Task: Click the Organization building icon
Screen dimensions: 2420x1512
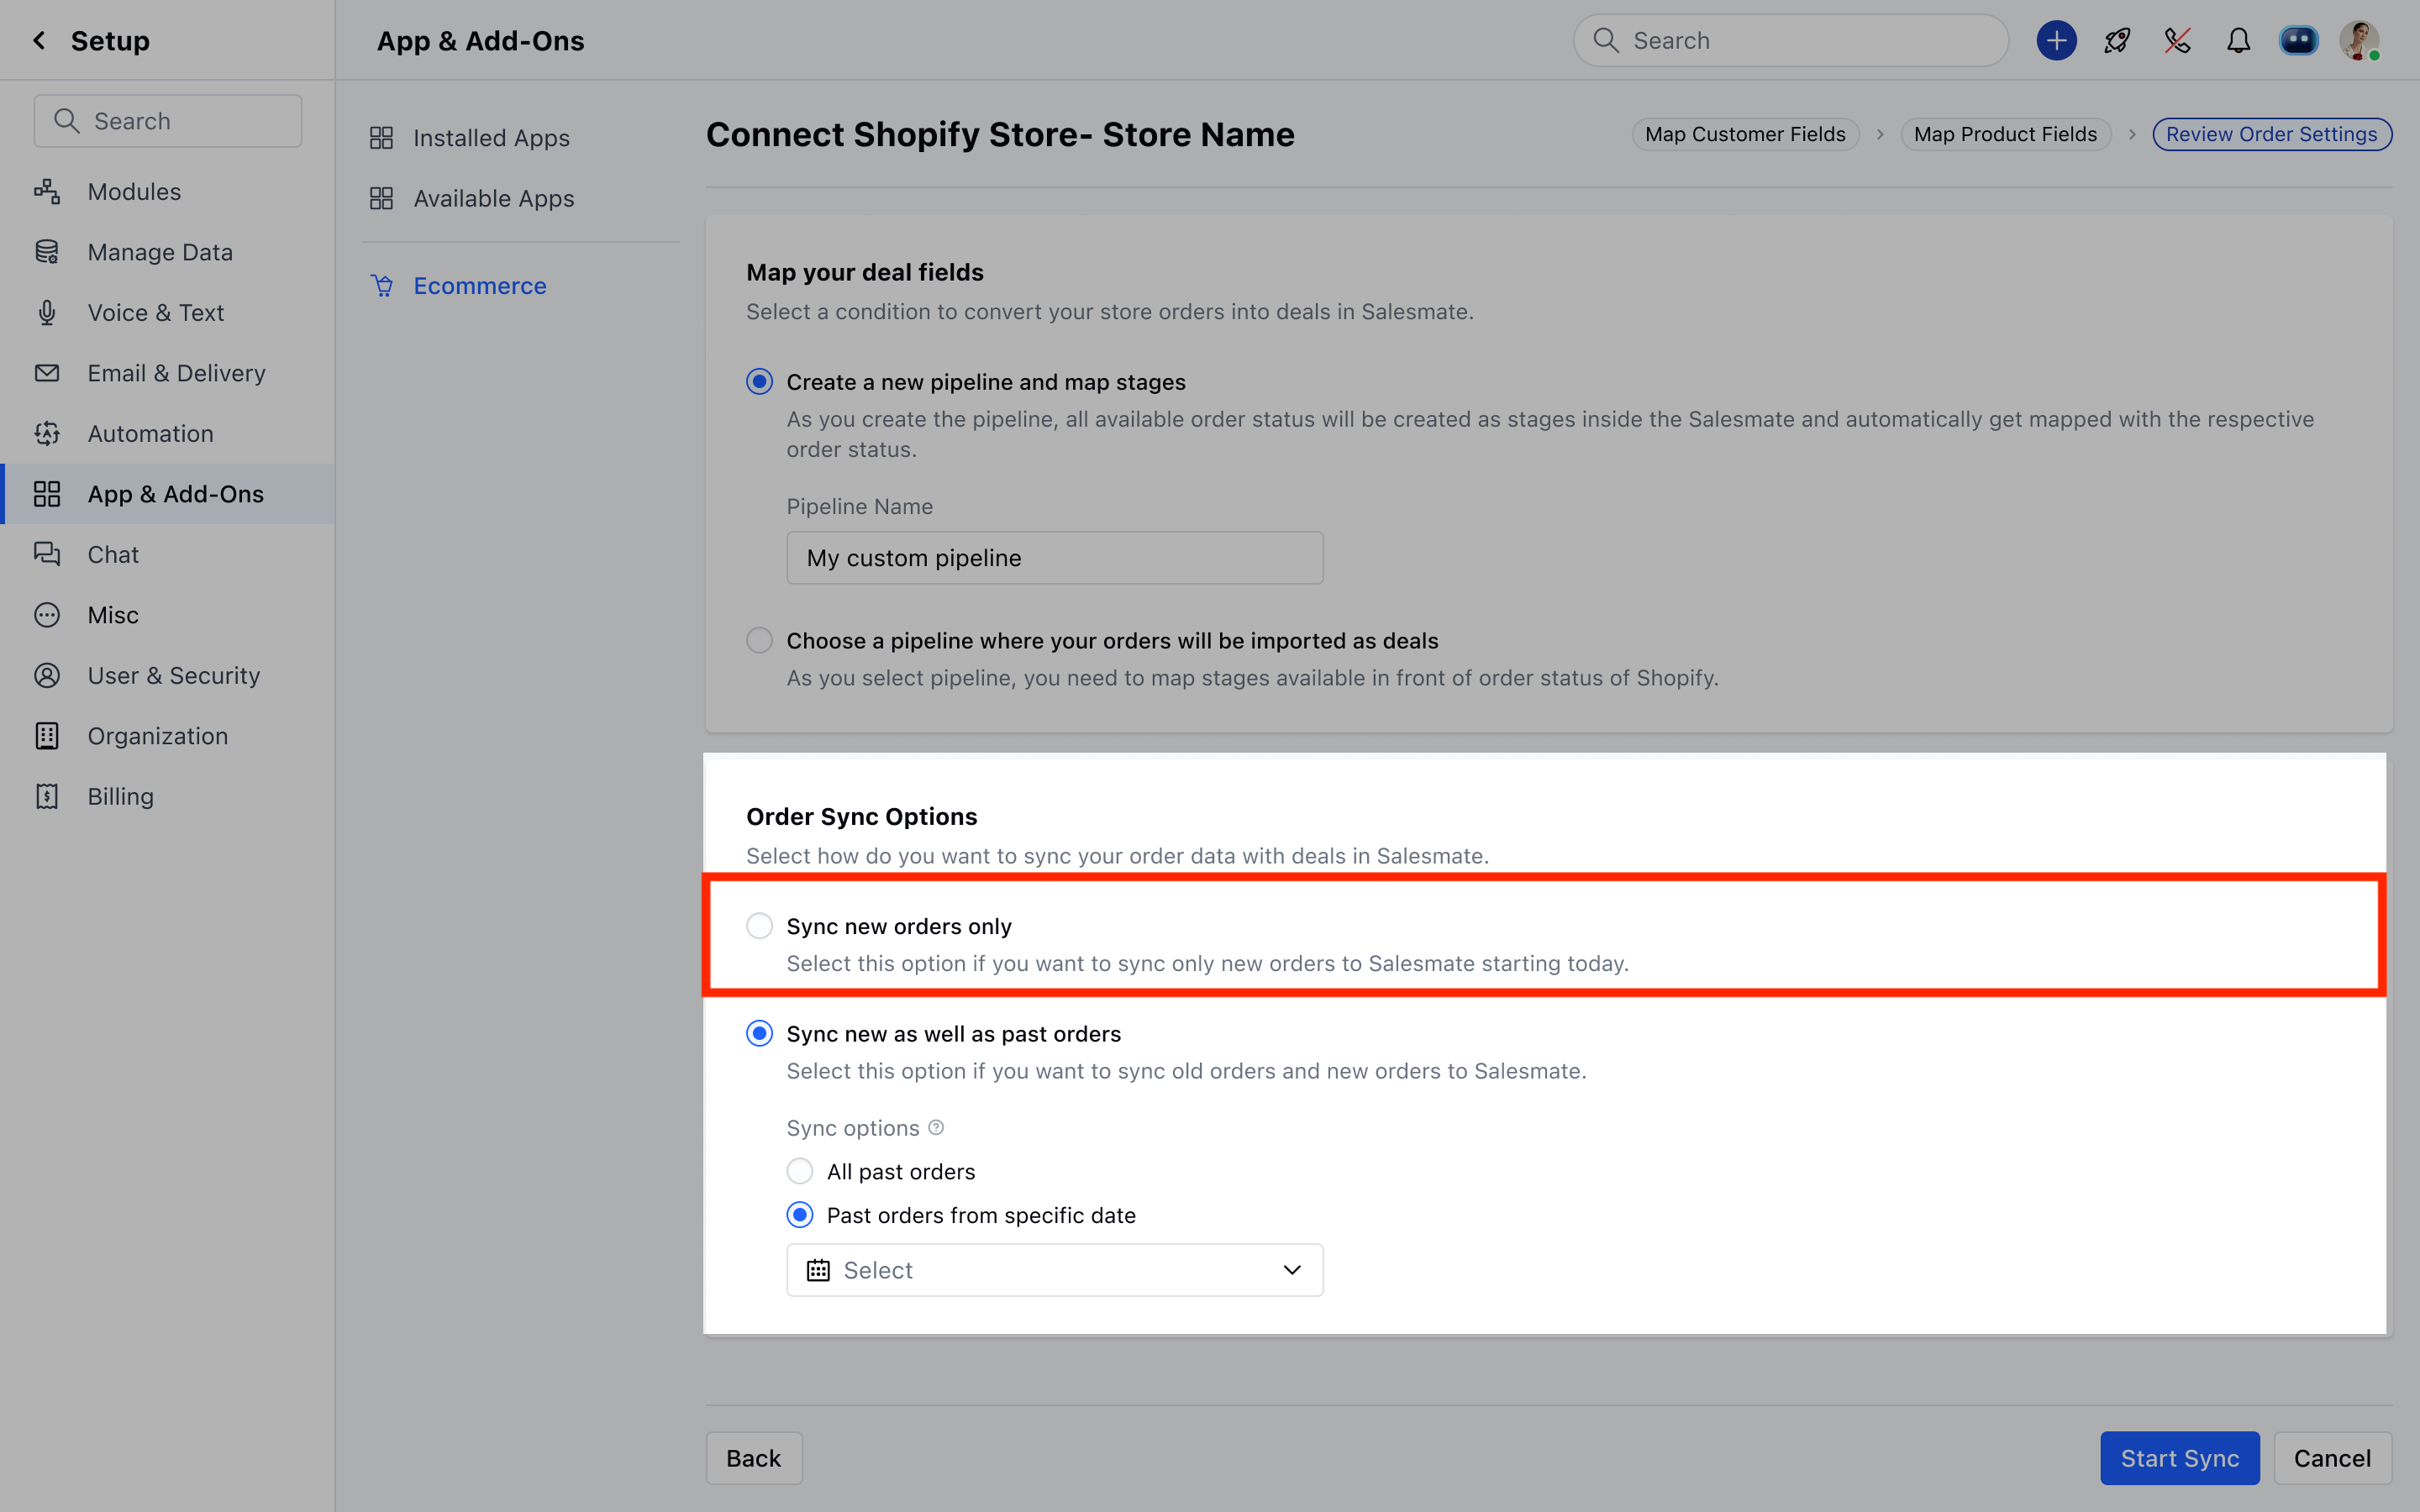Action: pos(47,736)
